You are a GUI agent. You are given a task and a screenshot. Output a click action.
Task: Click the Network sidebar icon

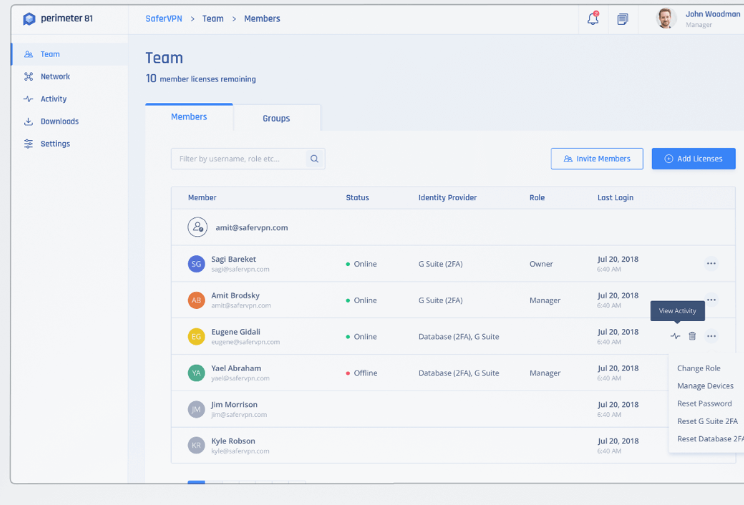coord(28,76)
